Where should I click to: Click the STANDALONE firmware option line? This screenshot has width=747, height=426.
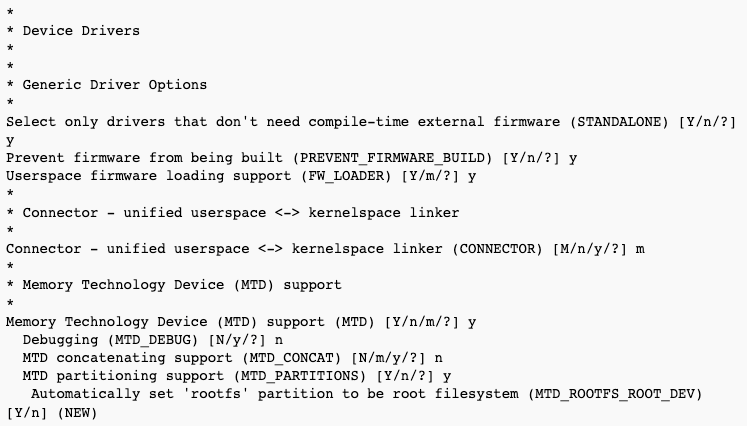click(371, 122)
